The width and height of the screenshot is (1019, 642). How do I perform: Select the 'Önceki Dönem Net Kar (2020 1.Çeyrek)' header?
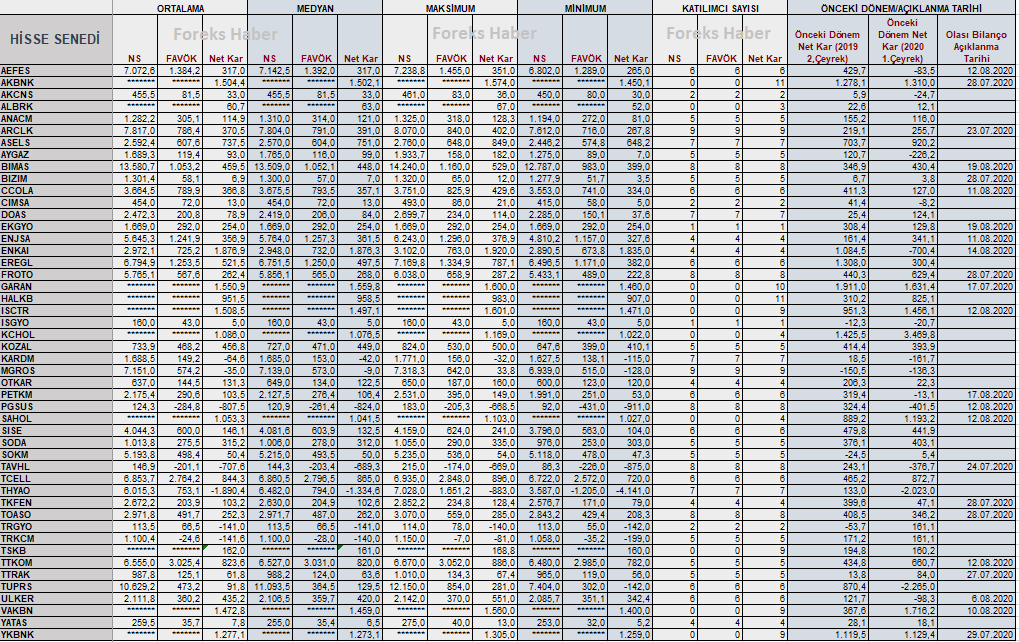[x=903, y=40]
